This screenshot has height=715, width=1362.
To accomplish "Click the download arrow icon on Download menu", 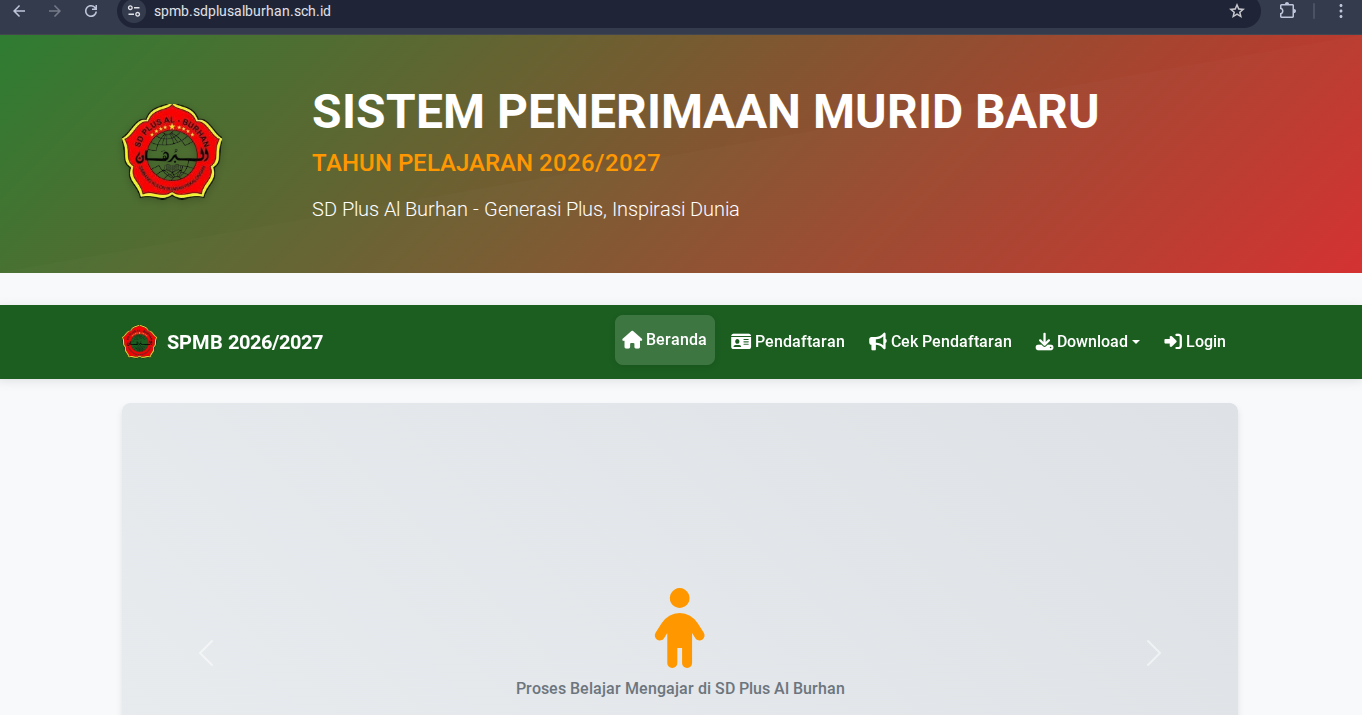I will (x=1044, y=341).
